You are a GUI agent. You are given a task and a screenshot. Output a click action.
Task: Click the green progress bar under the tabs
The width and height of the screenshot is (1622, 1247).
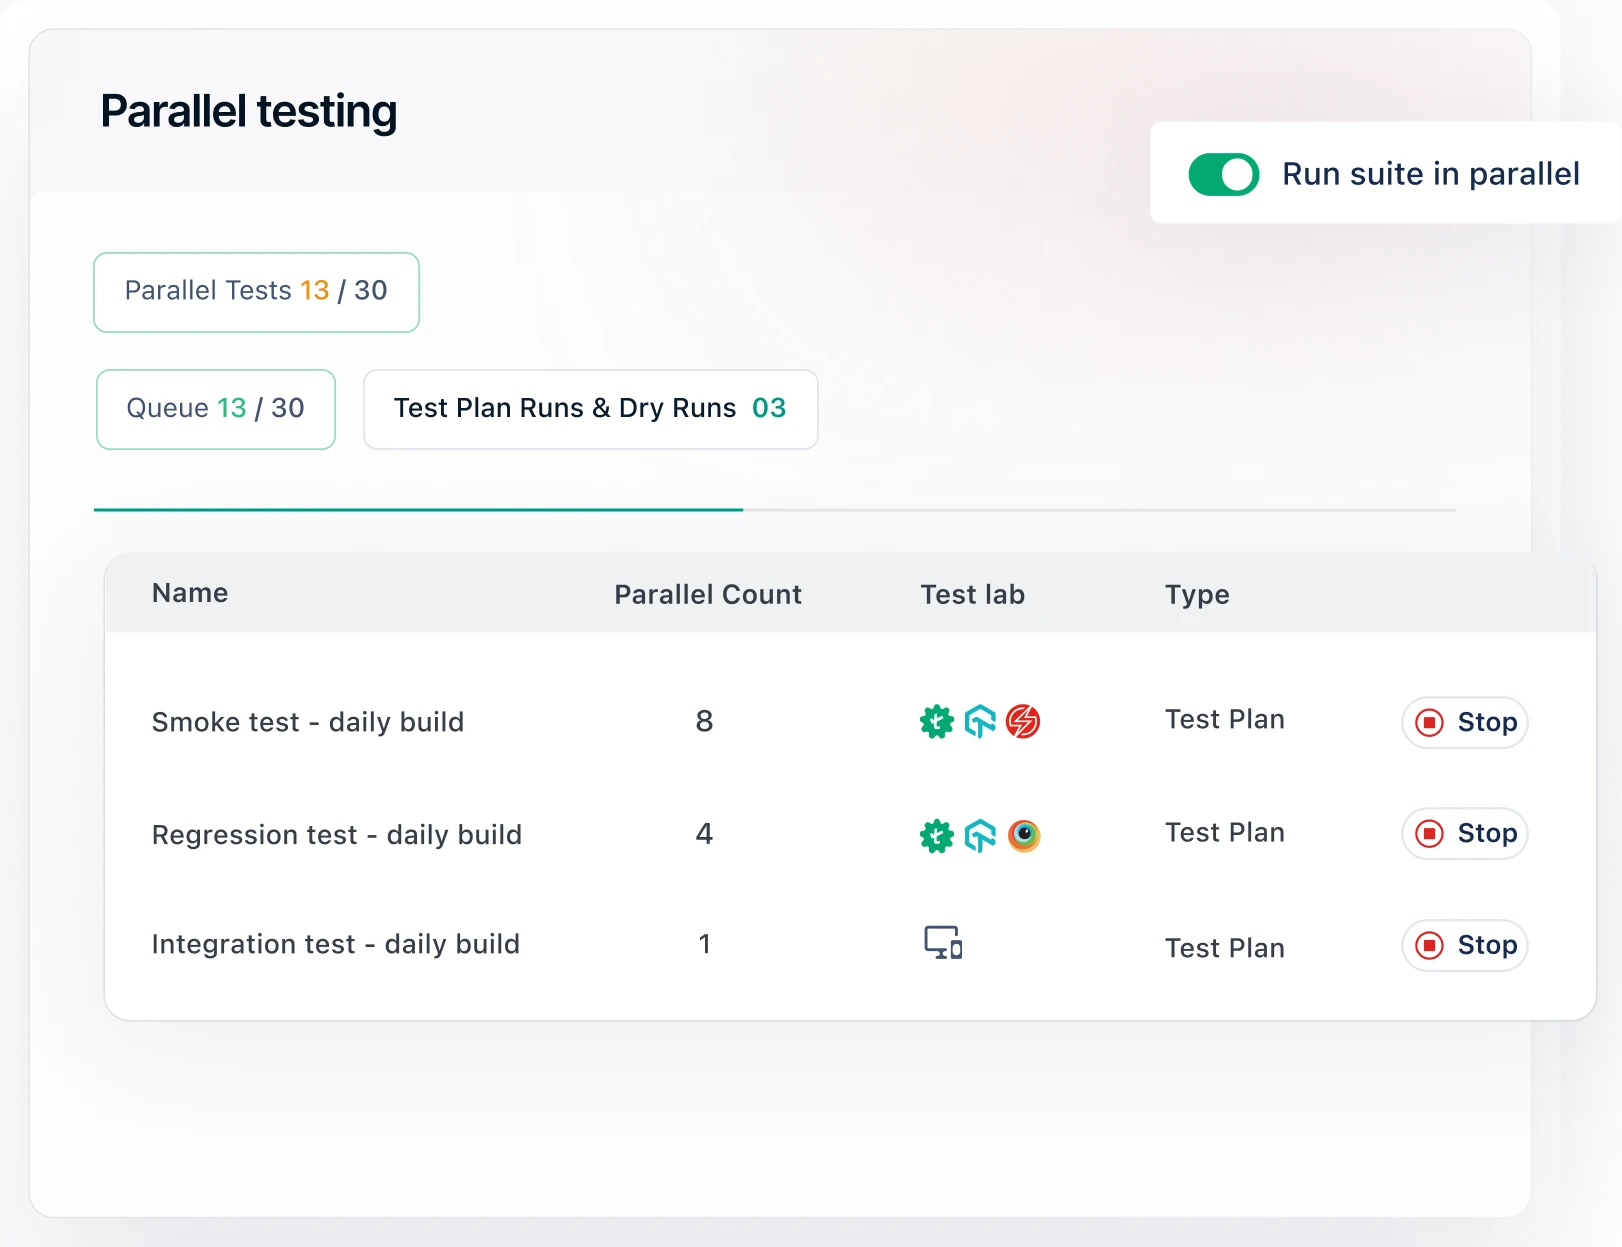click(x=418, y=510)
